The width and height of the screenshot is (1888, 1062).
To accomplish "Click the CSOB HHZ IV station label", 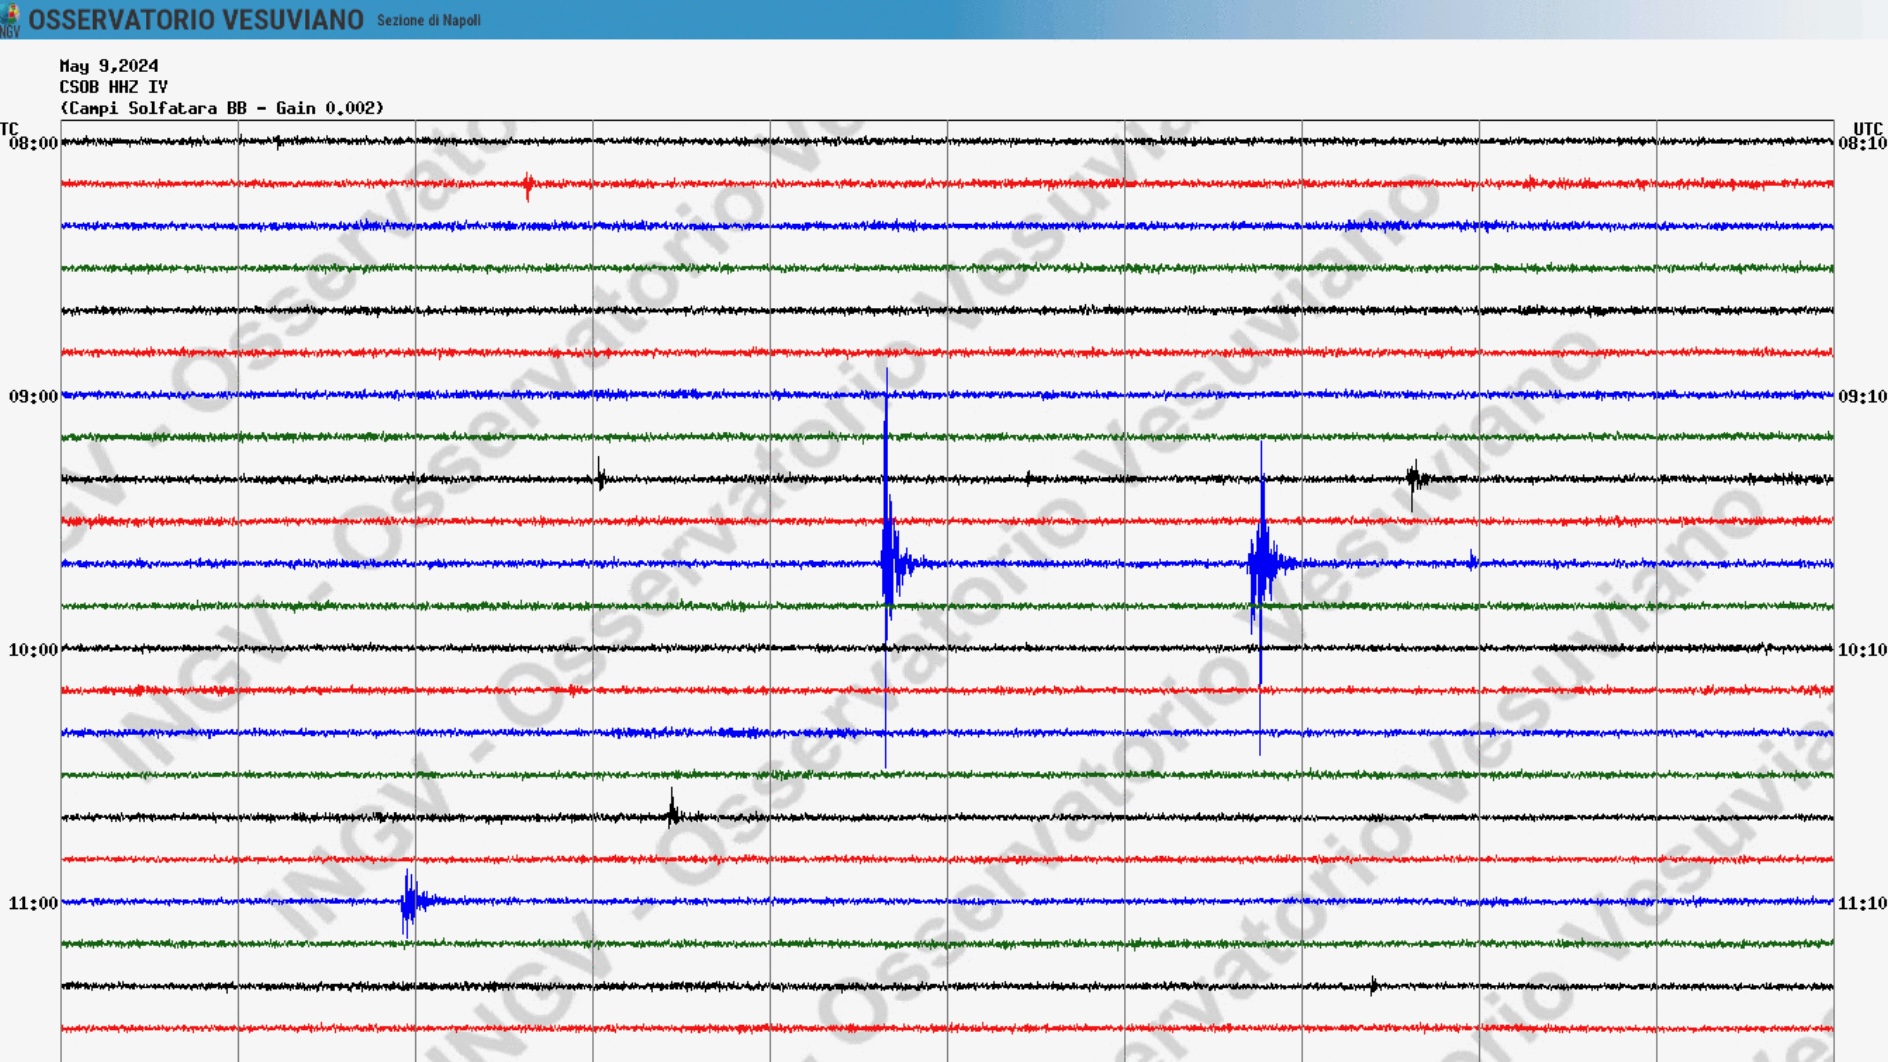I will coord(113,87).
